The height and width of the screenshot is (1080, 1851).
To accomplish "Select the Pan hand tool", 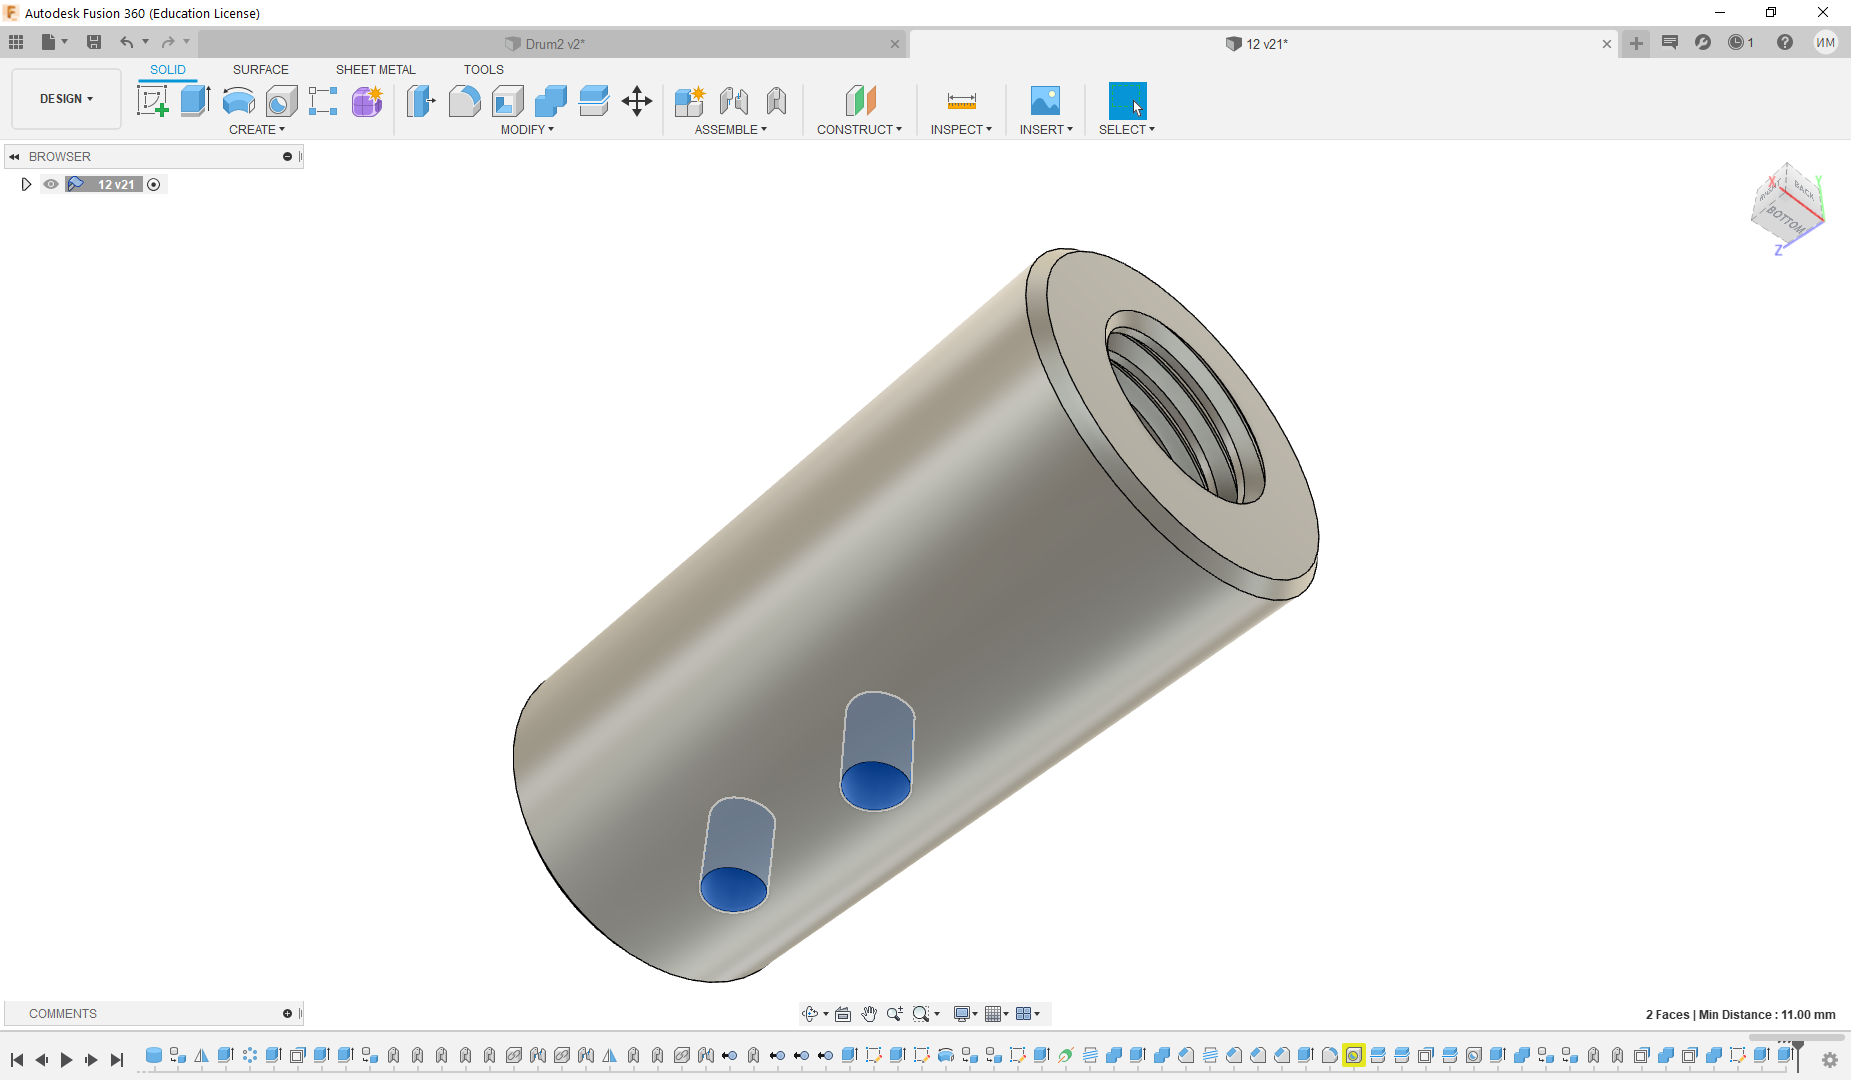I will tap(869, 1014).
